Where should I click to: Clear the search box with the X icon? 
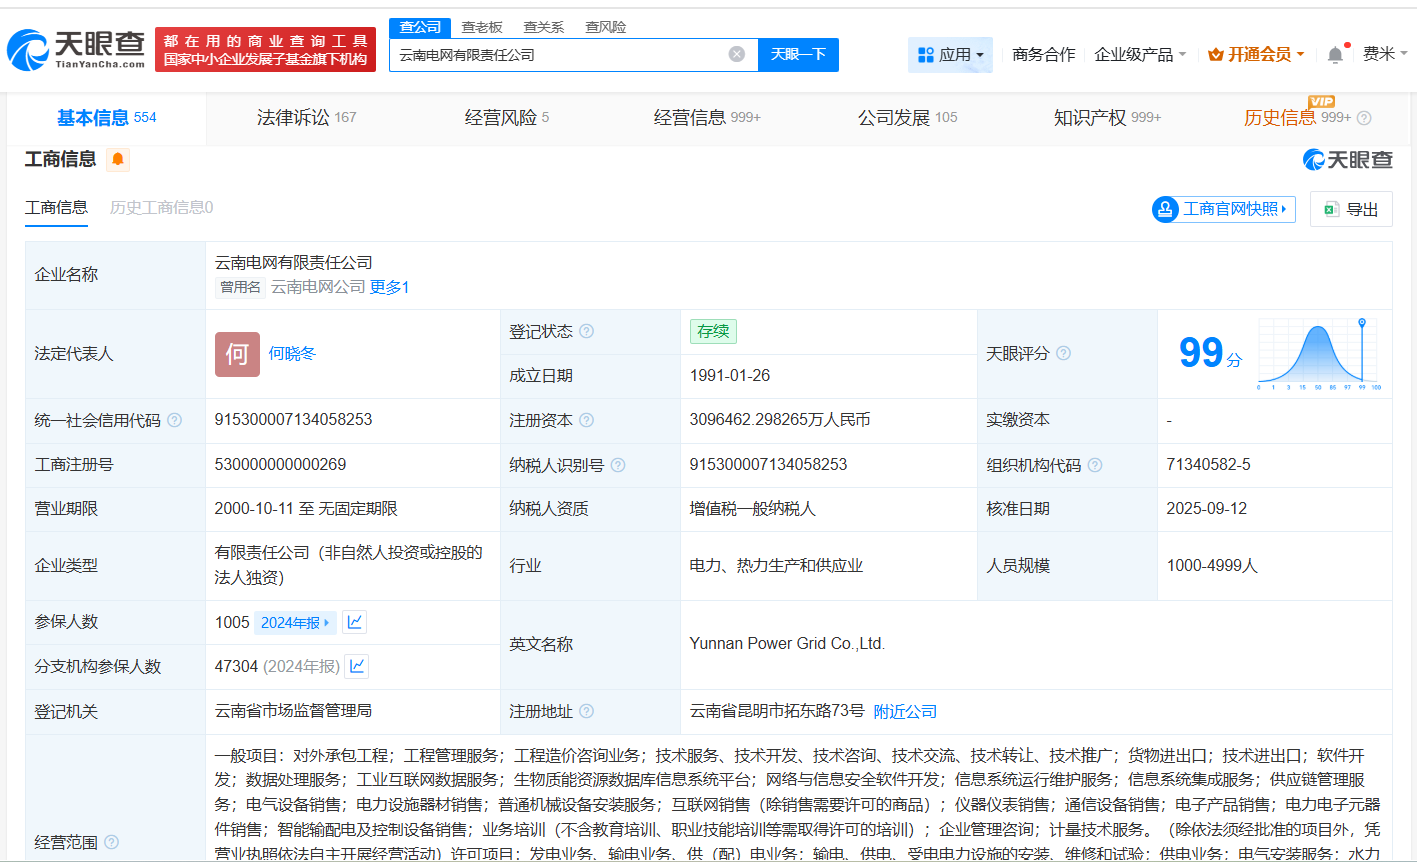(x=738, y=55)
